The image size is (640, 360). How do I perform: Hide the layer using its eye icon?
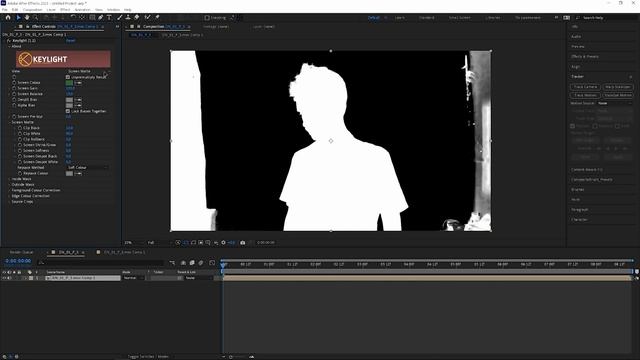click(4, 278)
